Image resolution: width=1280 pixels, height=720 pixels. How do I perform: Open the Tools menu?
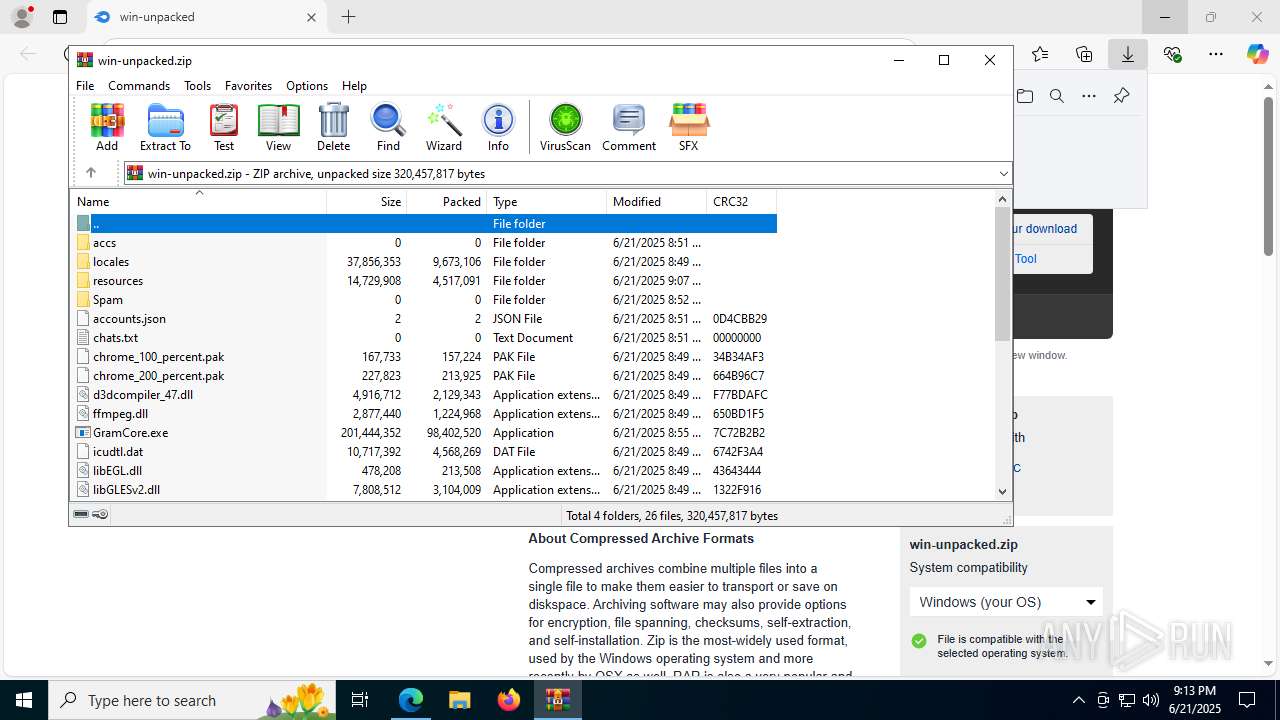point(197,86)
